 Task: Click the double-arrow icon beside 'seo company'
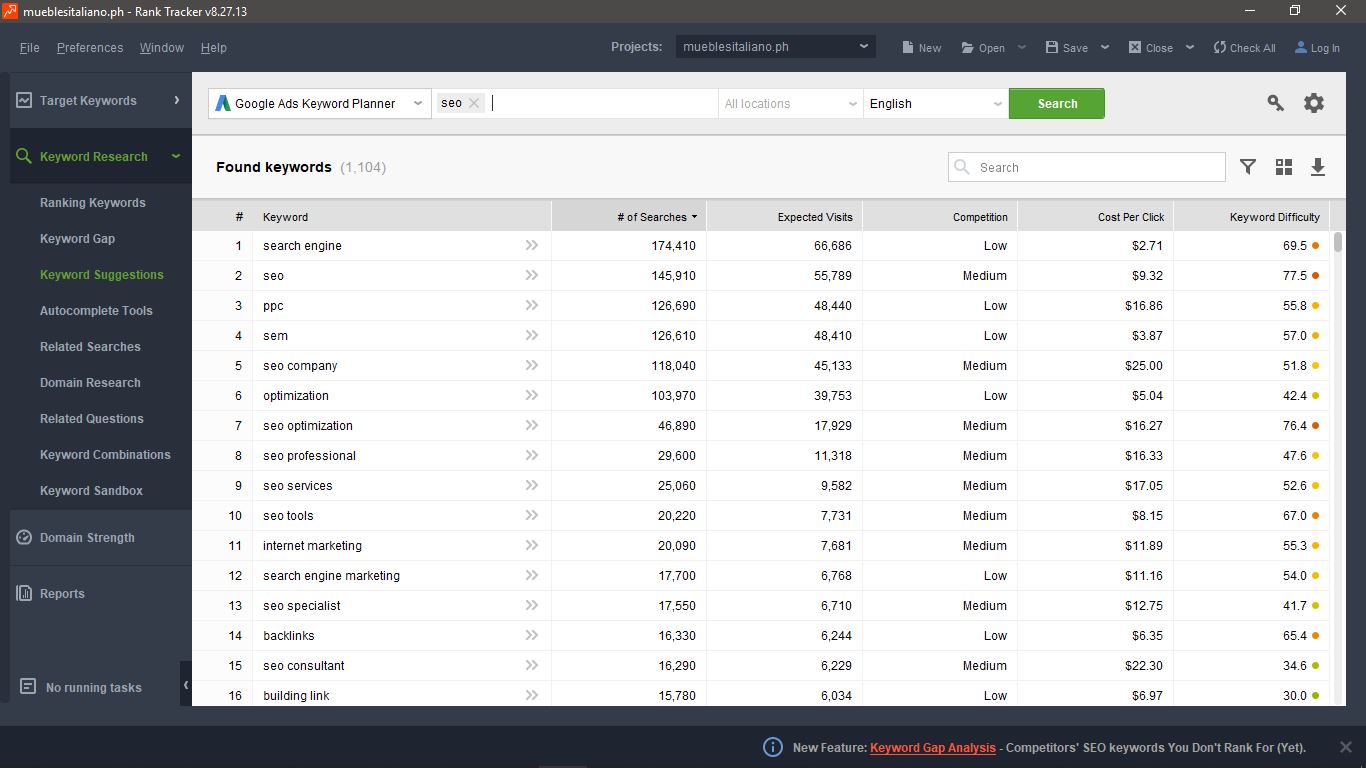pyautogui.click(x=532, y=365)
